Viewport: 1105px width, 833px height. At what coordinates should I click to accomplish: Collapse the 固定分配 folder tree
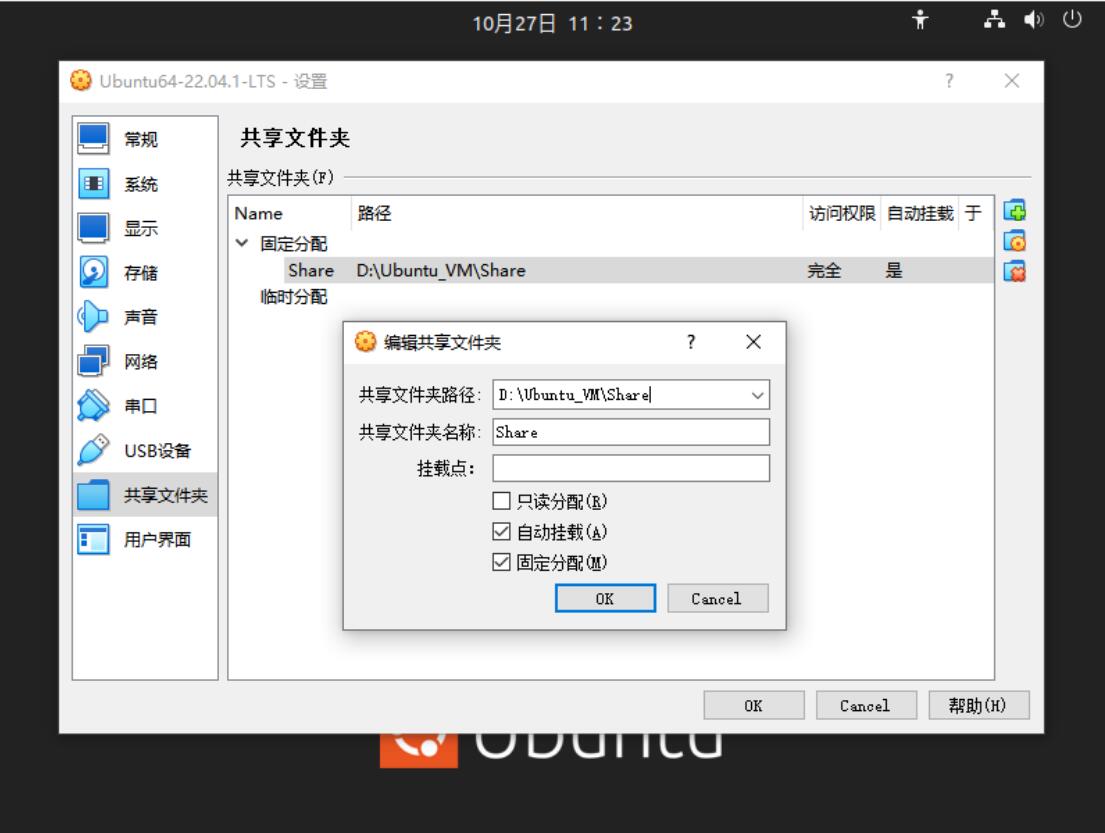(x=242, y=243)
